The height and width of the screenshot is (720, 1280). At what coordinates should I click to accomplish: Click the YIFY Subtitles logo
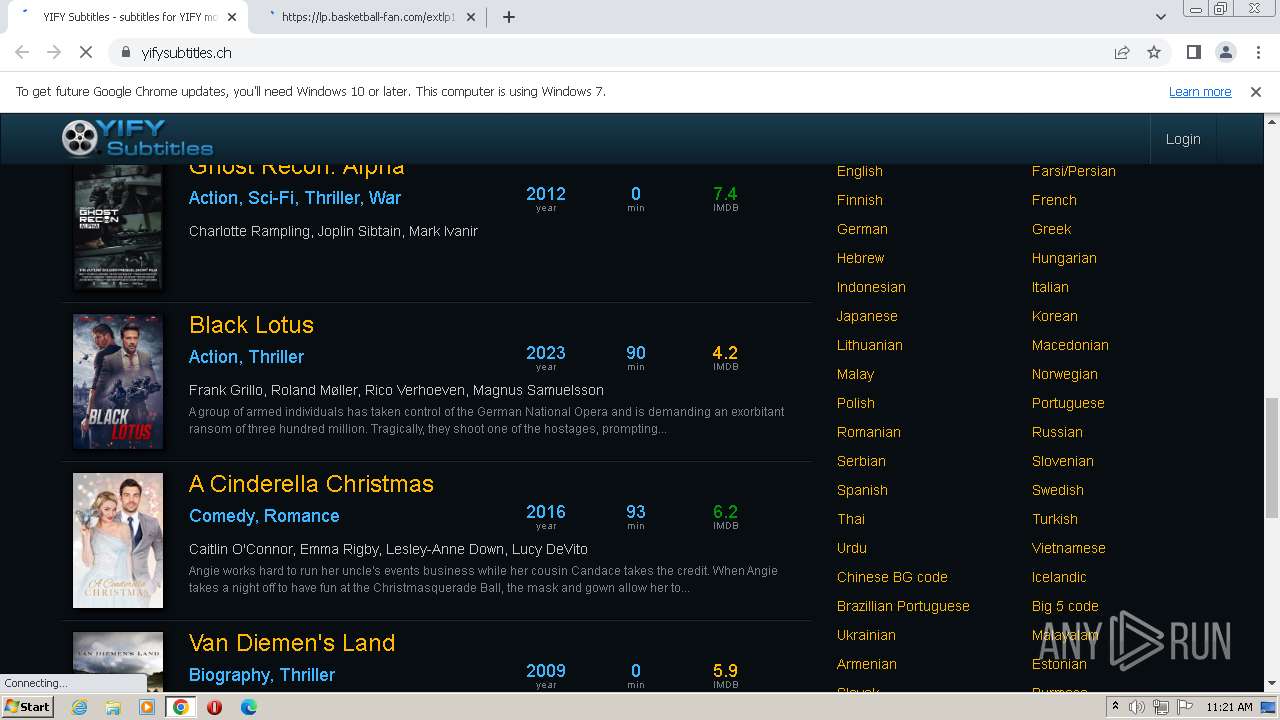point(137,138)
